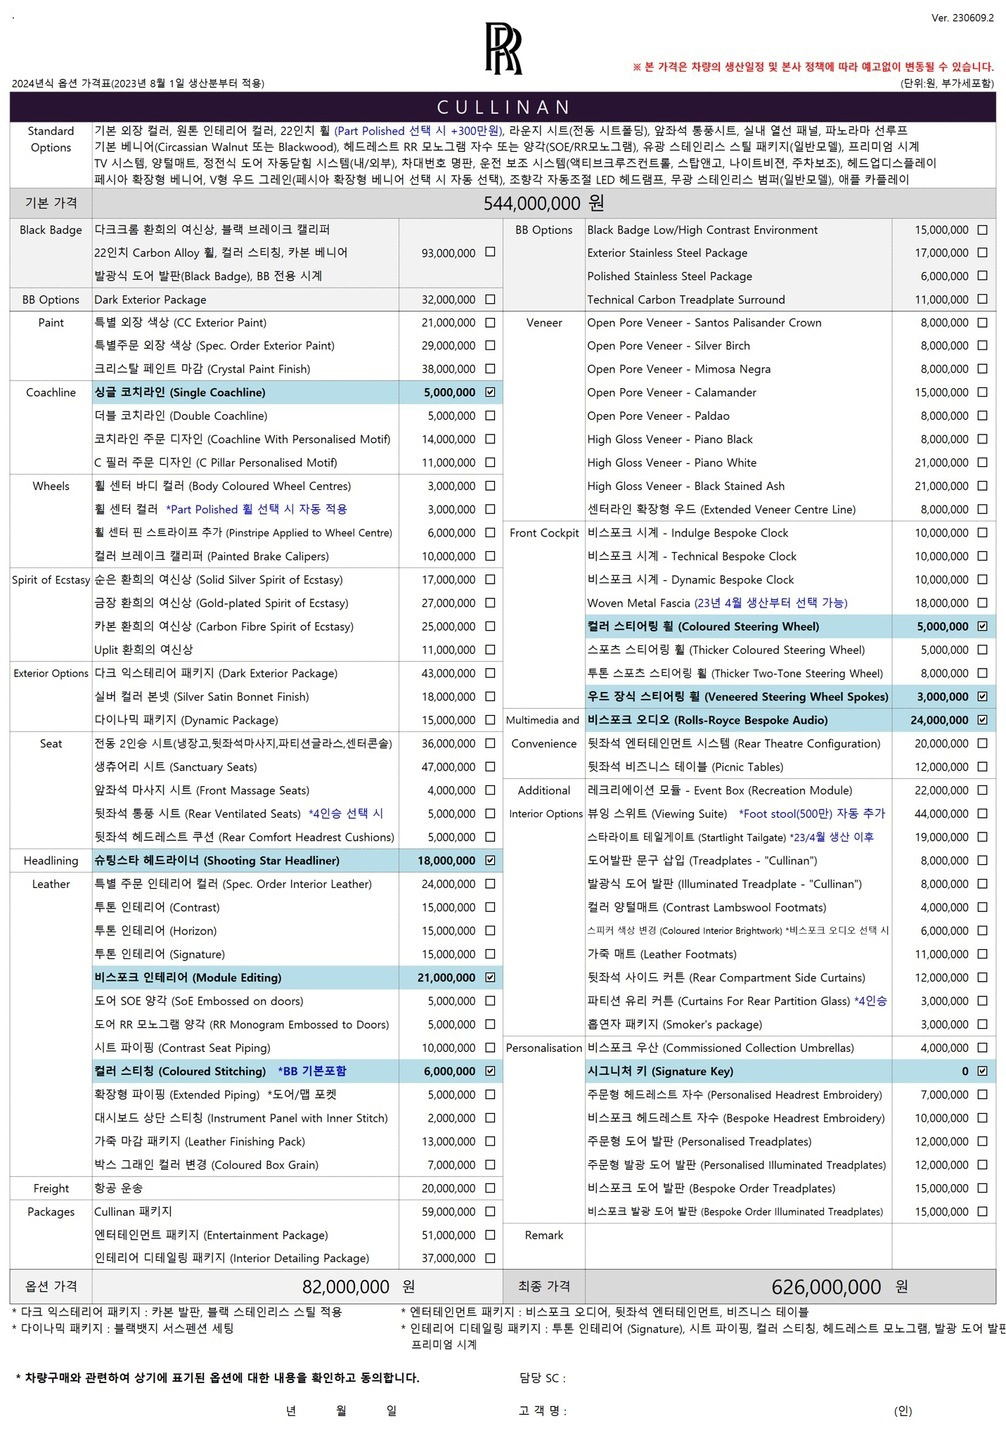Click the CULLINAN title banner
This screenshot has width=1006, height=1440.
(x=503, y=107)
